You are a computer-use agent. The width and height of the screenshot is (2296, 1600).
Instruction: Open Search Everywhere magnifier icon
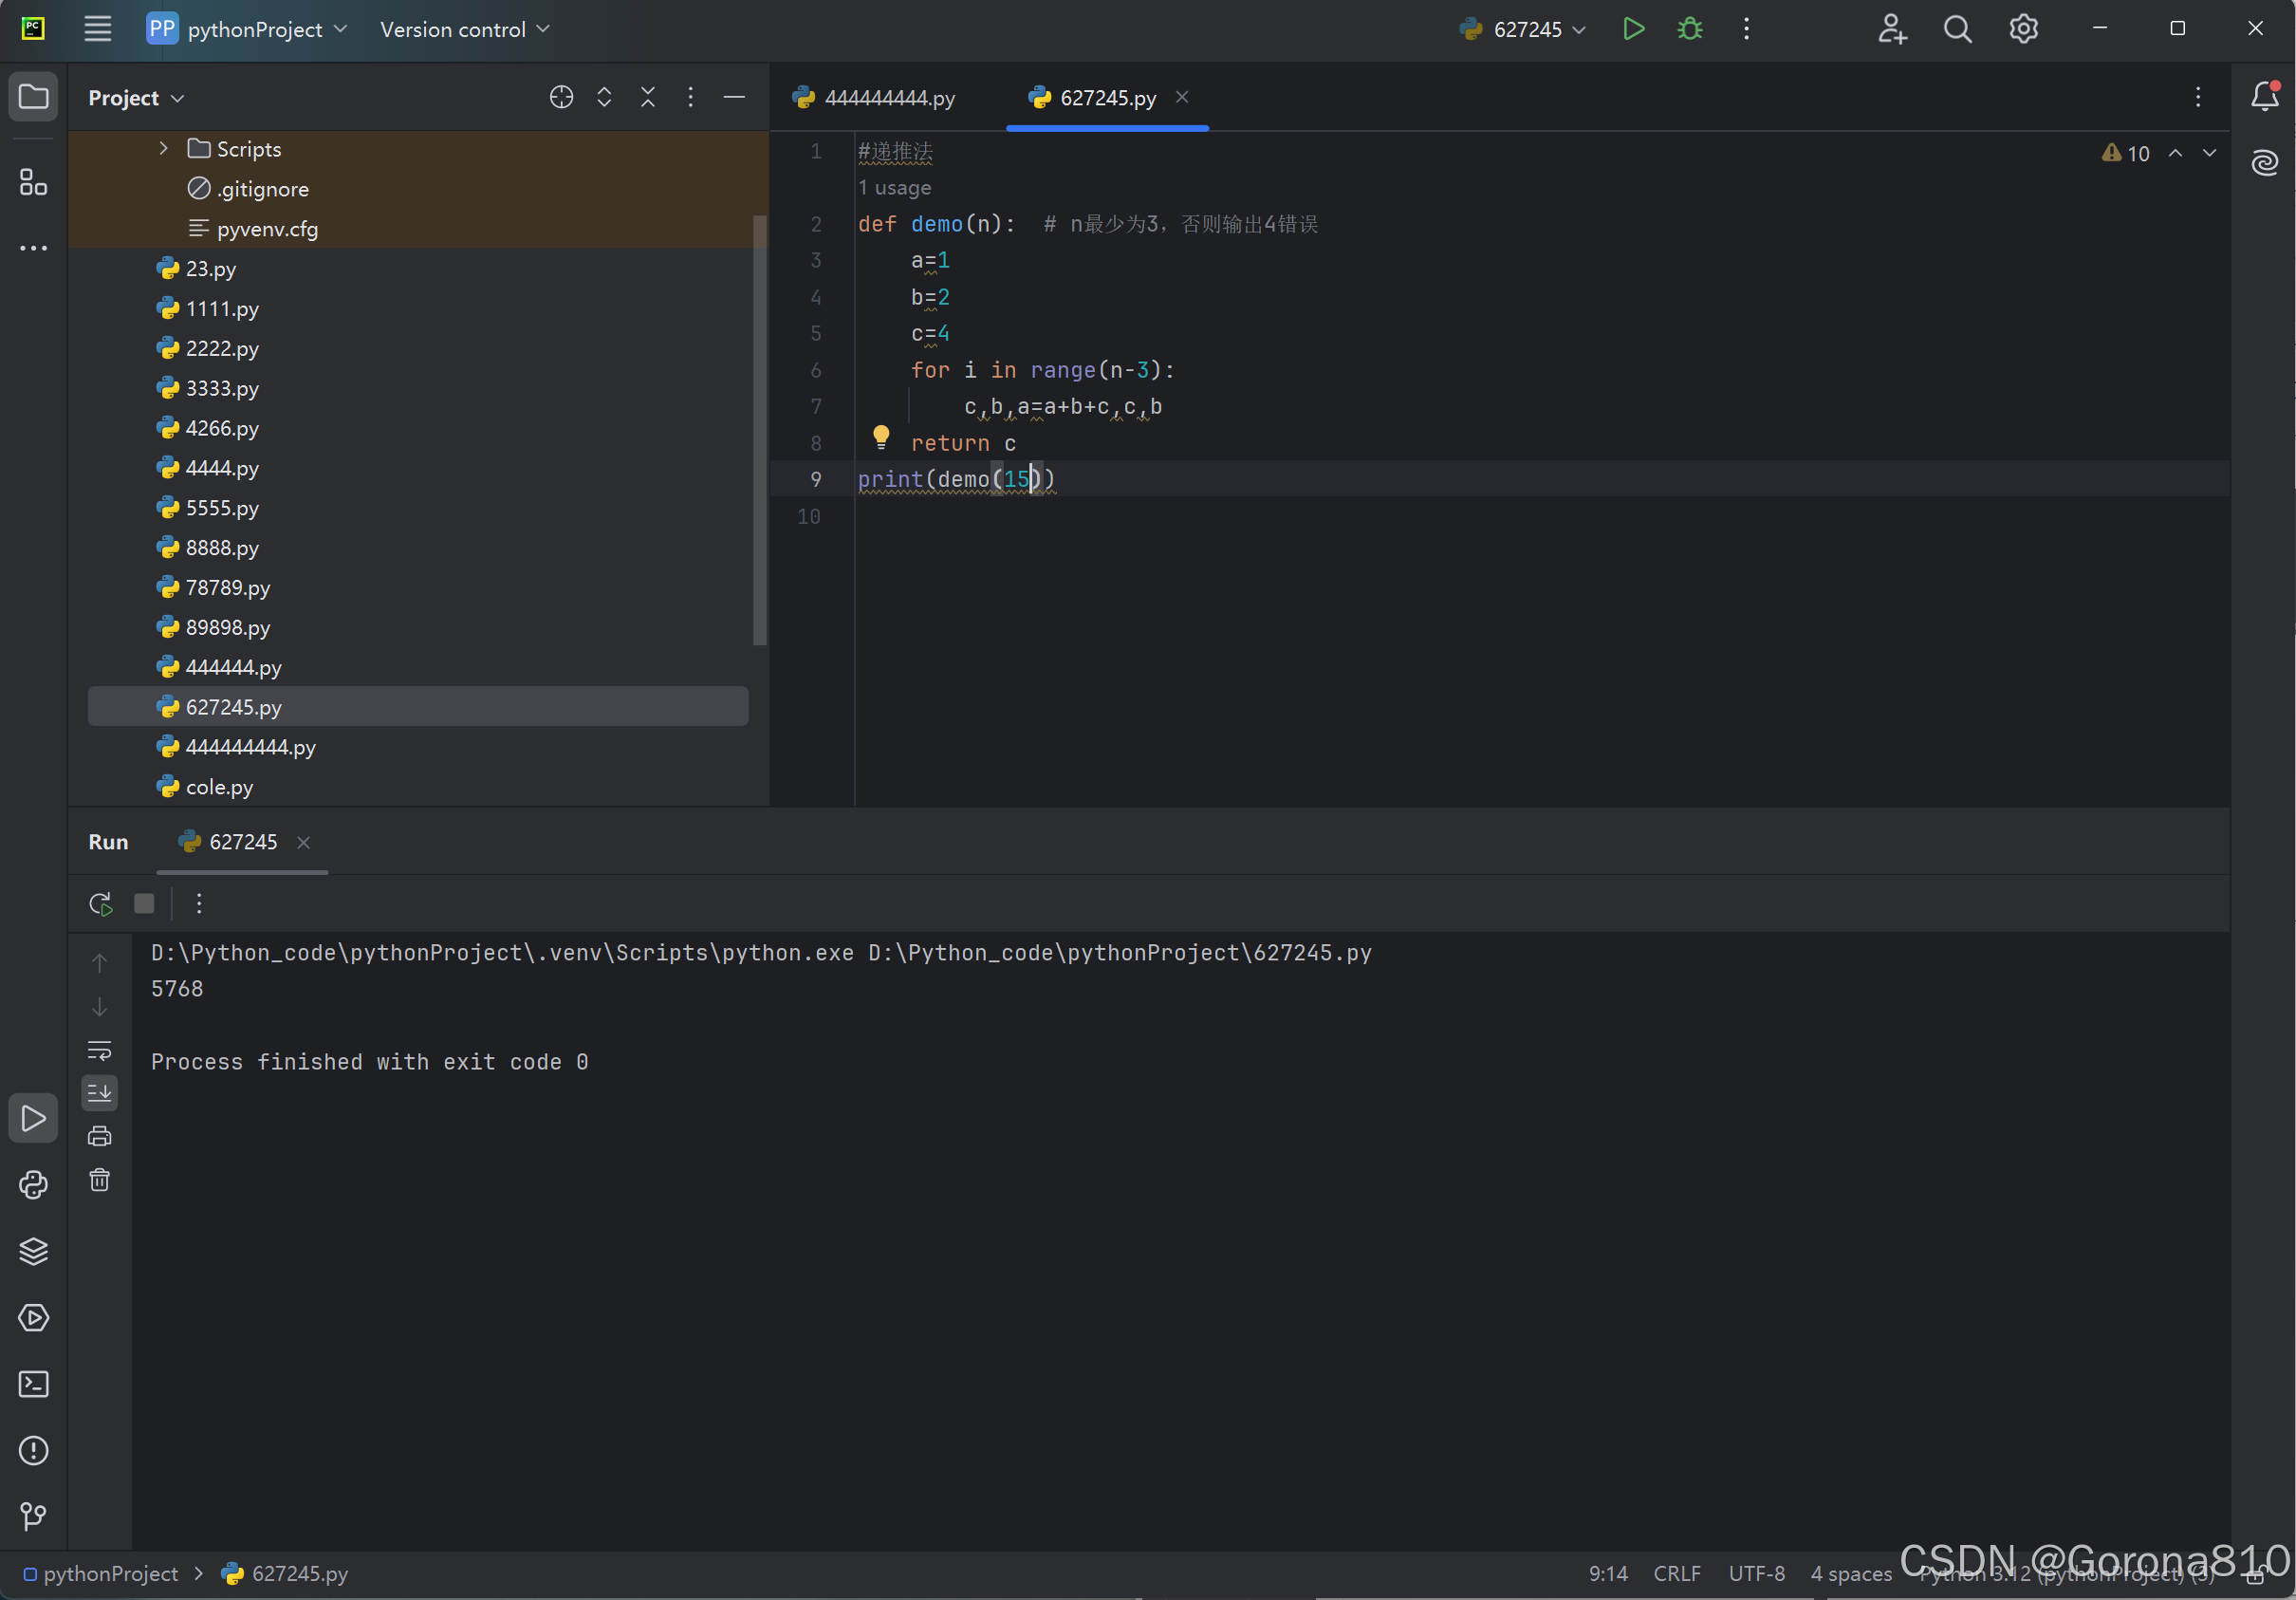pyautogui.click(x=1957, y=29)
